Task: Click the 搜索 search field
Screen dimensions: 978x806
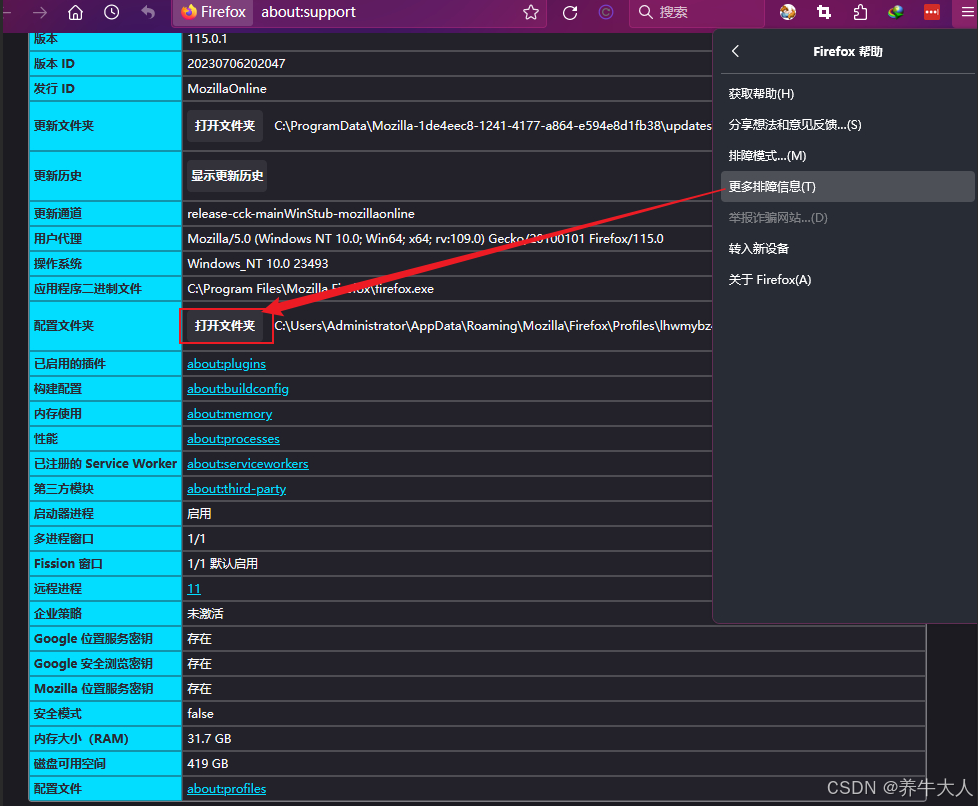Action: tap(697, 12)
